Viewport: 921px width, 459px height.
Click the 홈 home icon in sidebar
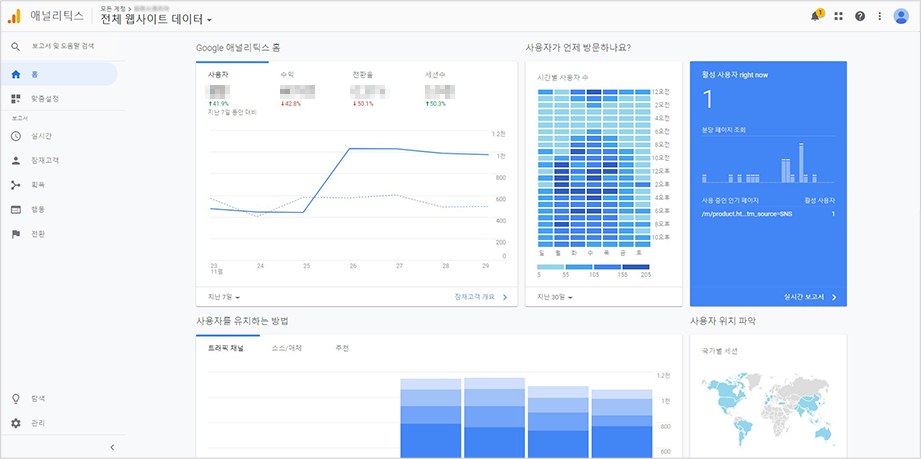pos(16,75)
